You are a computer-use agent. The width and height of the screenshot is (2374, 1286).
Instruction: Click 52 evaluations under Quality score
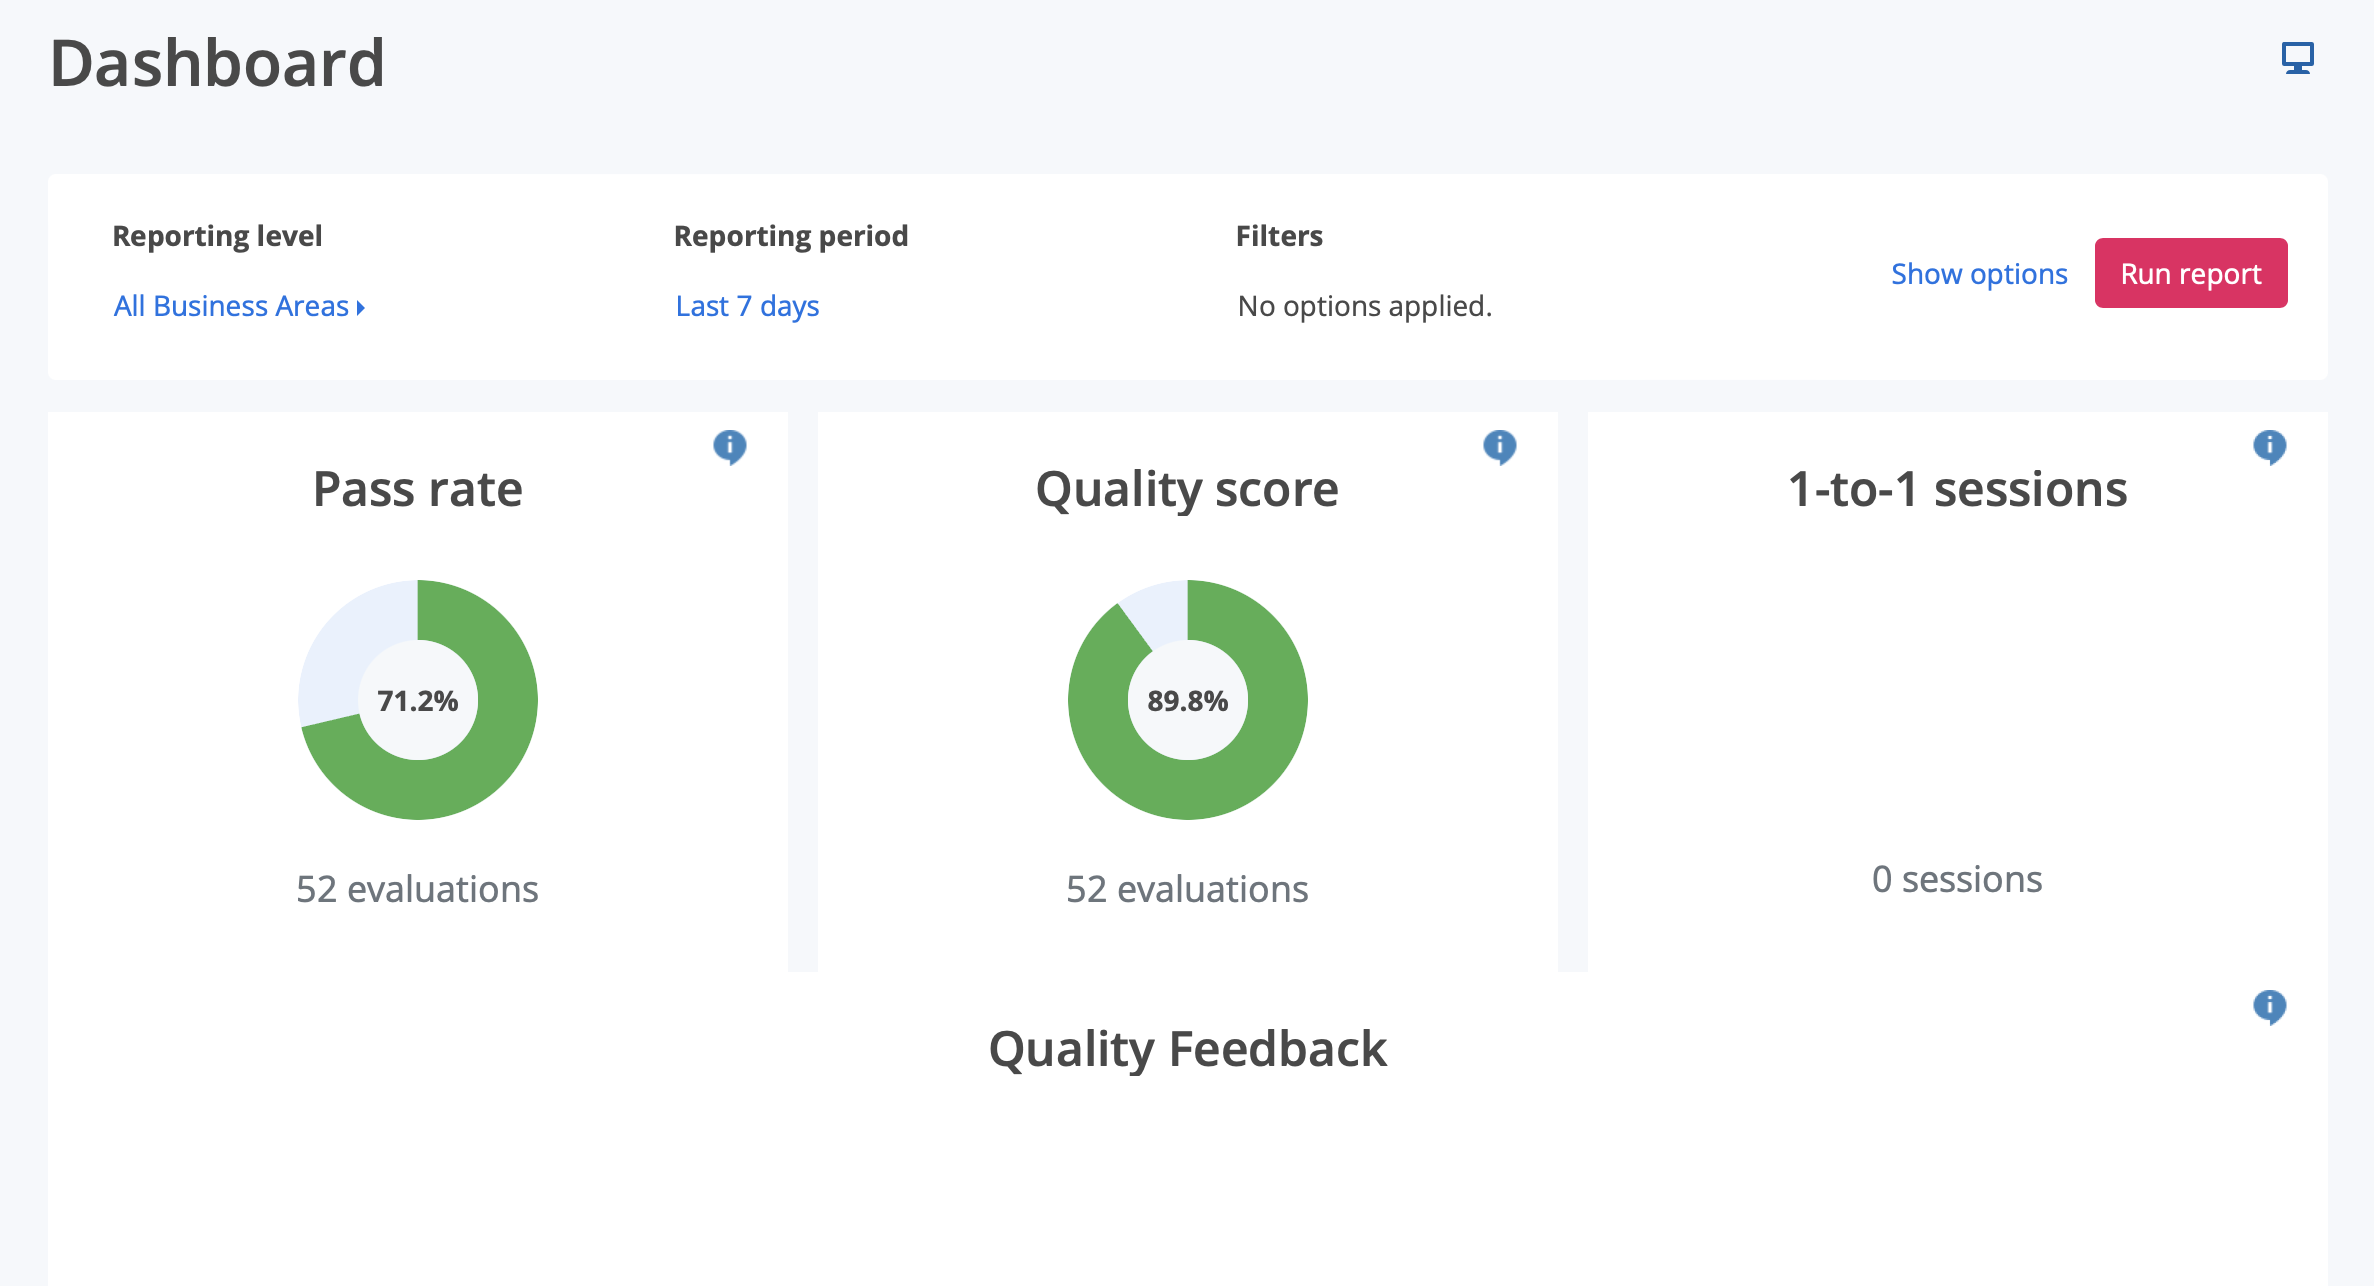tap(1187, 889)
